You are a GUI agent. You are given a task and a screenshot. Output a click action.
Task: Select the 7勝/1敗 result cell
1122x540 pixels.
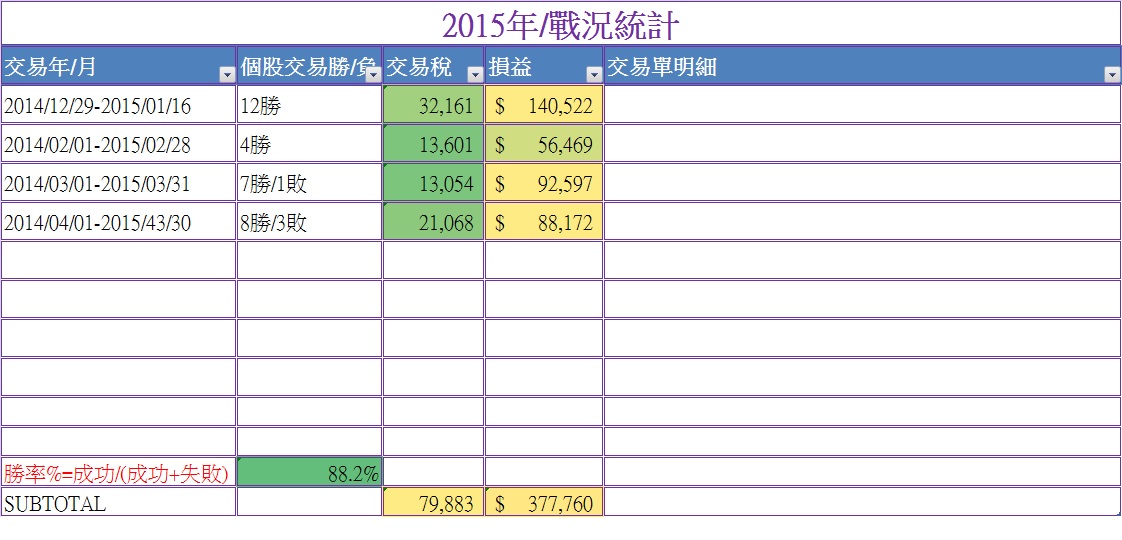(x=310, y=182)
